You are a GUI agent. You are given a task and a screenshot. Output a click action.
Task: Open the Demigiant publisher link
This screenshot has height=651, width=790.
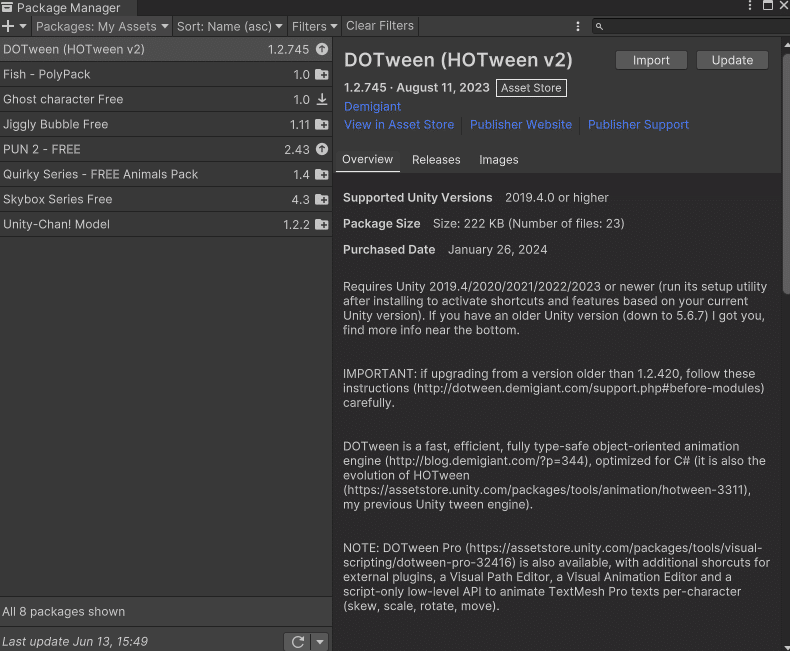(x=372, y=107)
